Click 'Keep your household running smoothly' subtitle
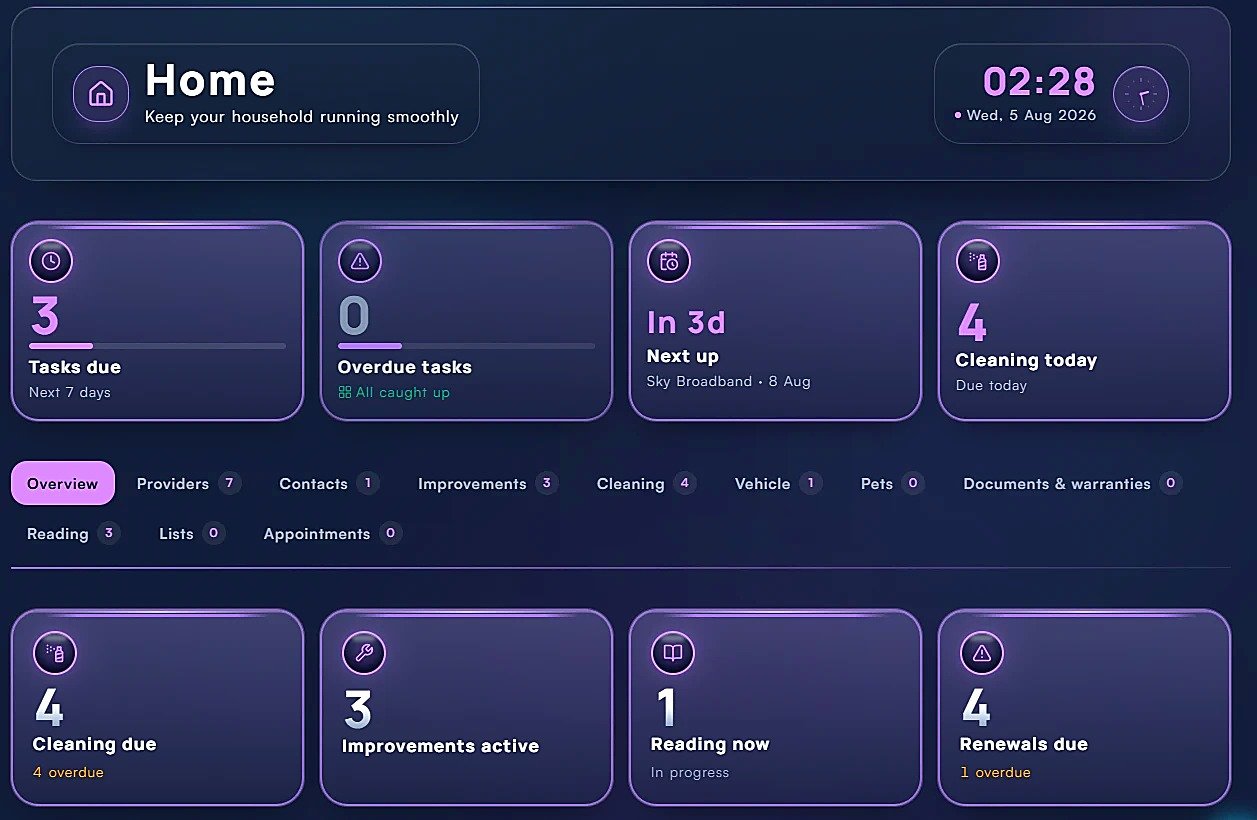1257x820 pixels. click(x=302, y=117)
